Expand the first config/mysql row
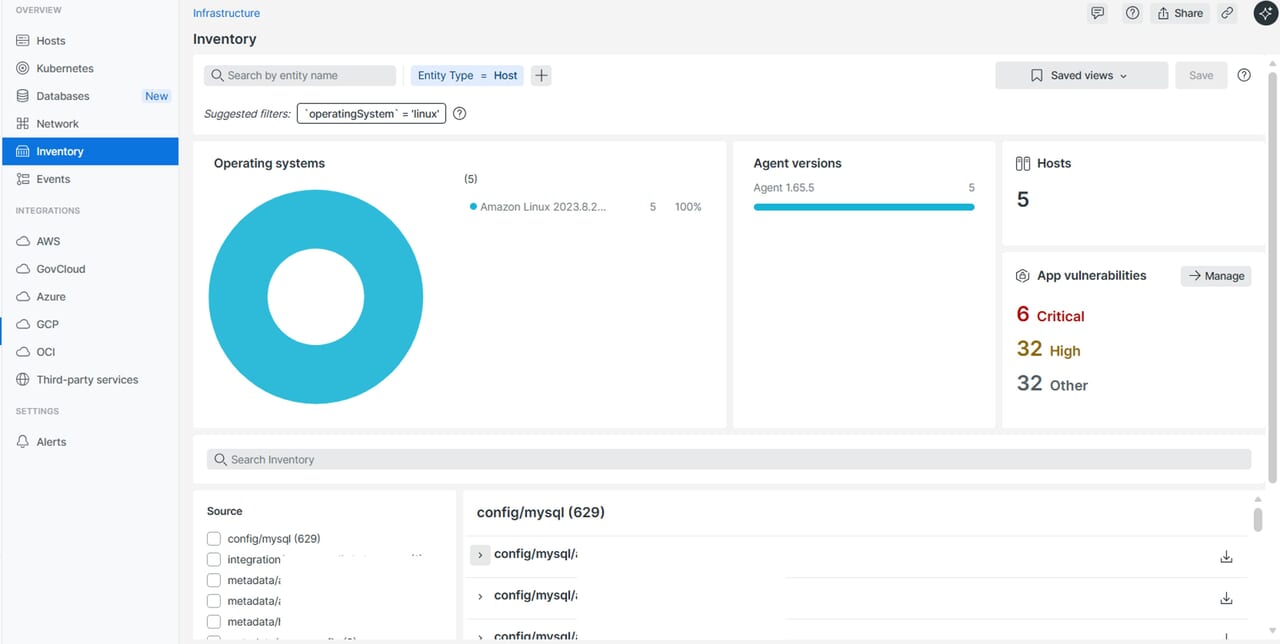The width and height of the screenshot is (1280, 644). 480,554
